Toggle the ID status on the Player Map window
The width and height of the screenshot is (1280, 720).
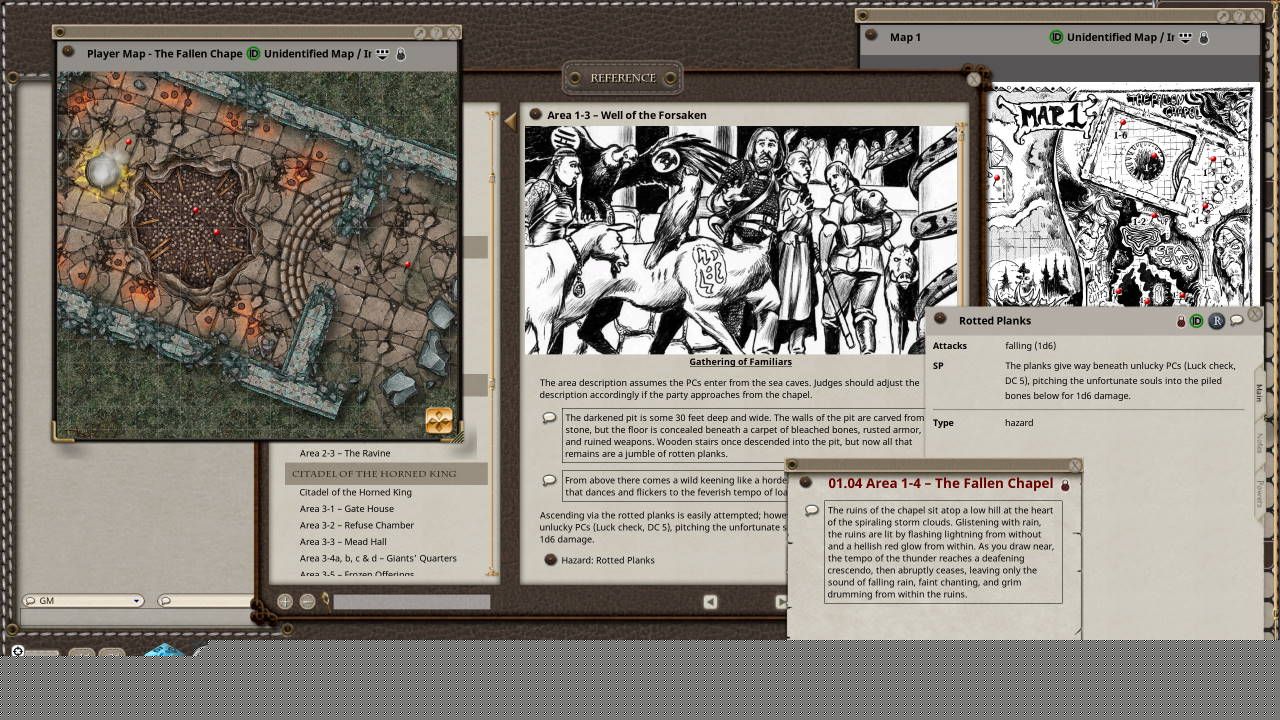(253, 53)
